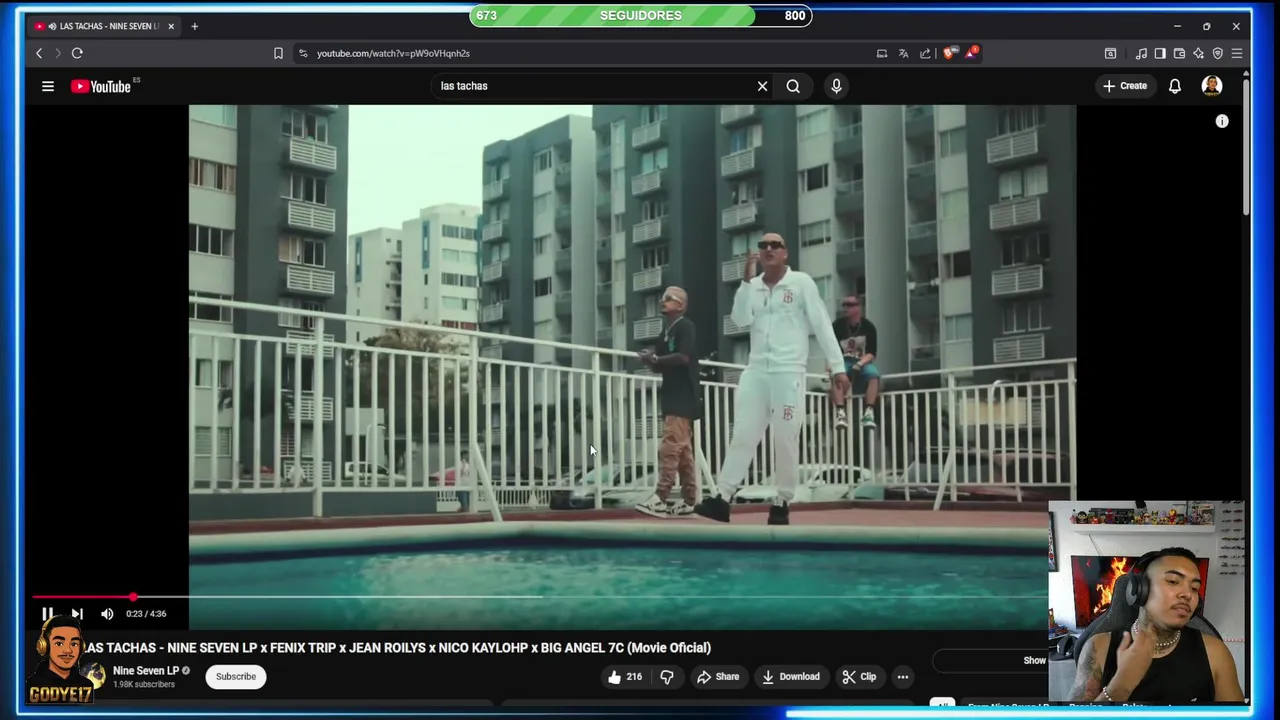
Task: Bookmark this page
Action: tap(278, 53)
